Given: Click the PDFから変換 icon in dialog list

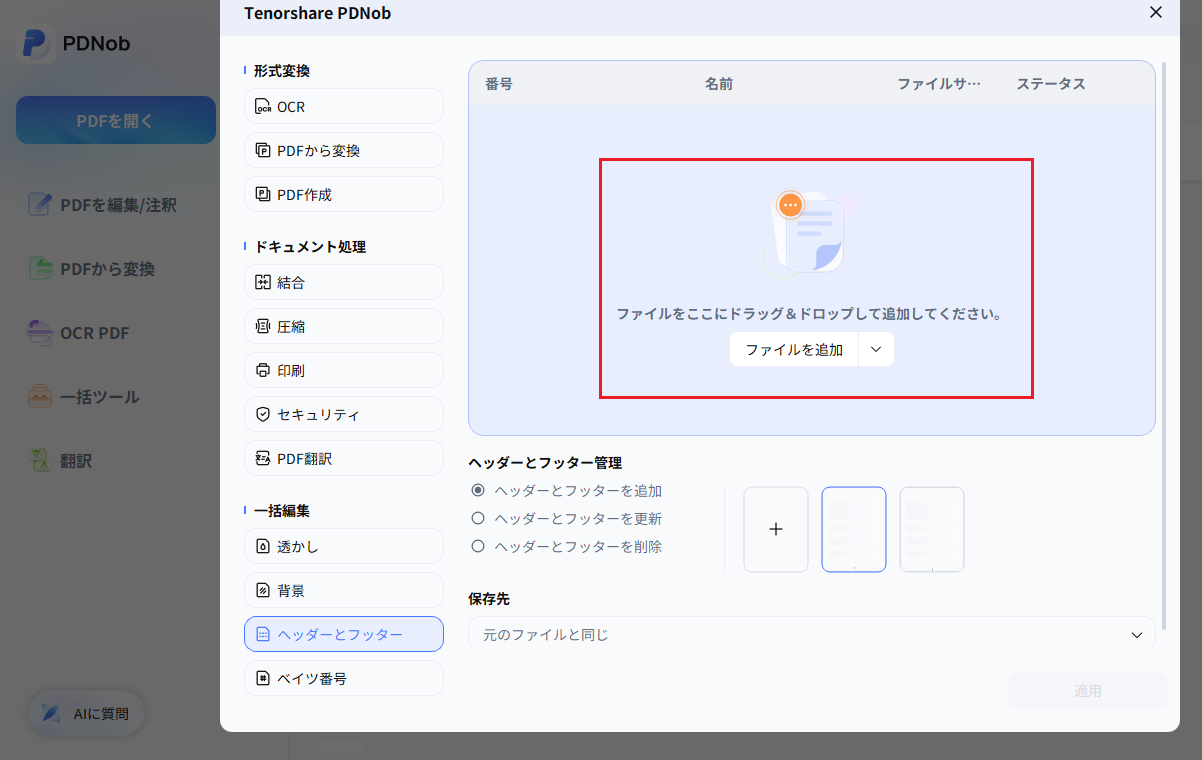Looking at the screenshot, I should pyautogui.click(x=263, y=151).
